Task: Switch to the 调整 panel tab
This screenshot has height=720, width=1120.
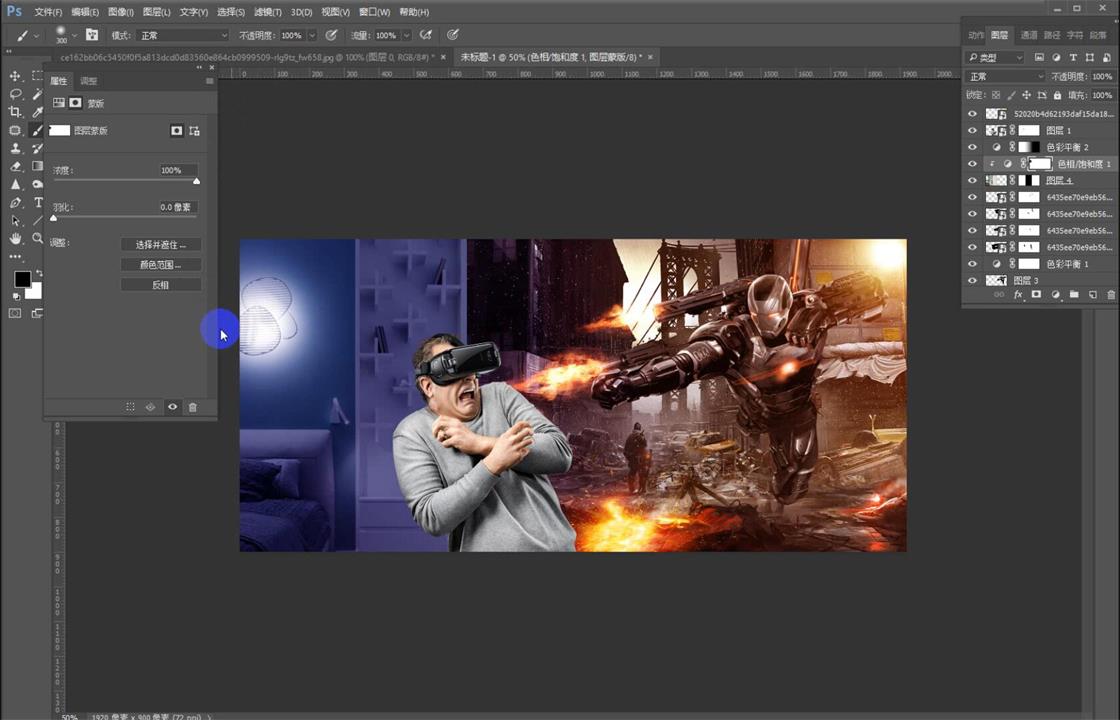Action: pyautogui.click(x=88, y=81)
